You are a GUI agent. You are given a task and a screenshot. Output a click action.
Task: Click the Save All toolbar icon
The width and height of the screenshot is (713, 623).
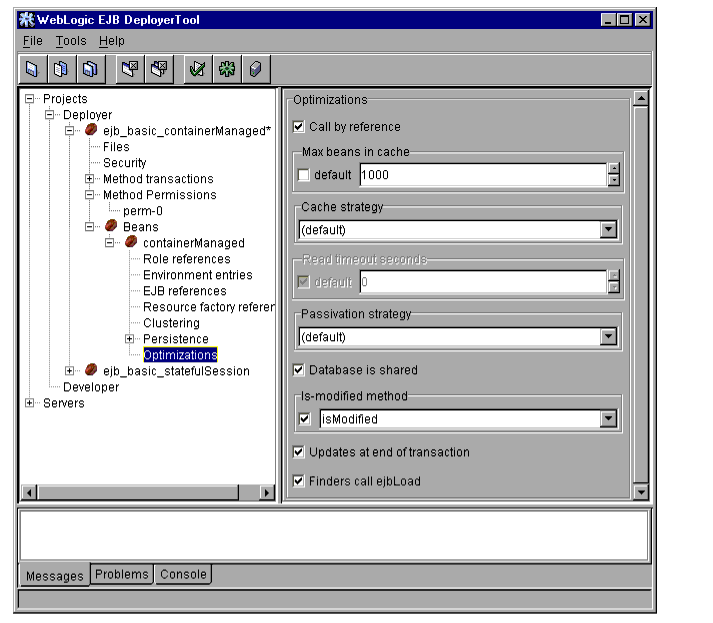click(x=90, y=69)
